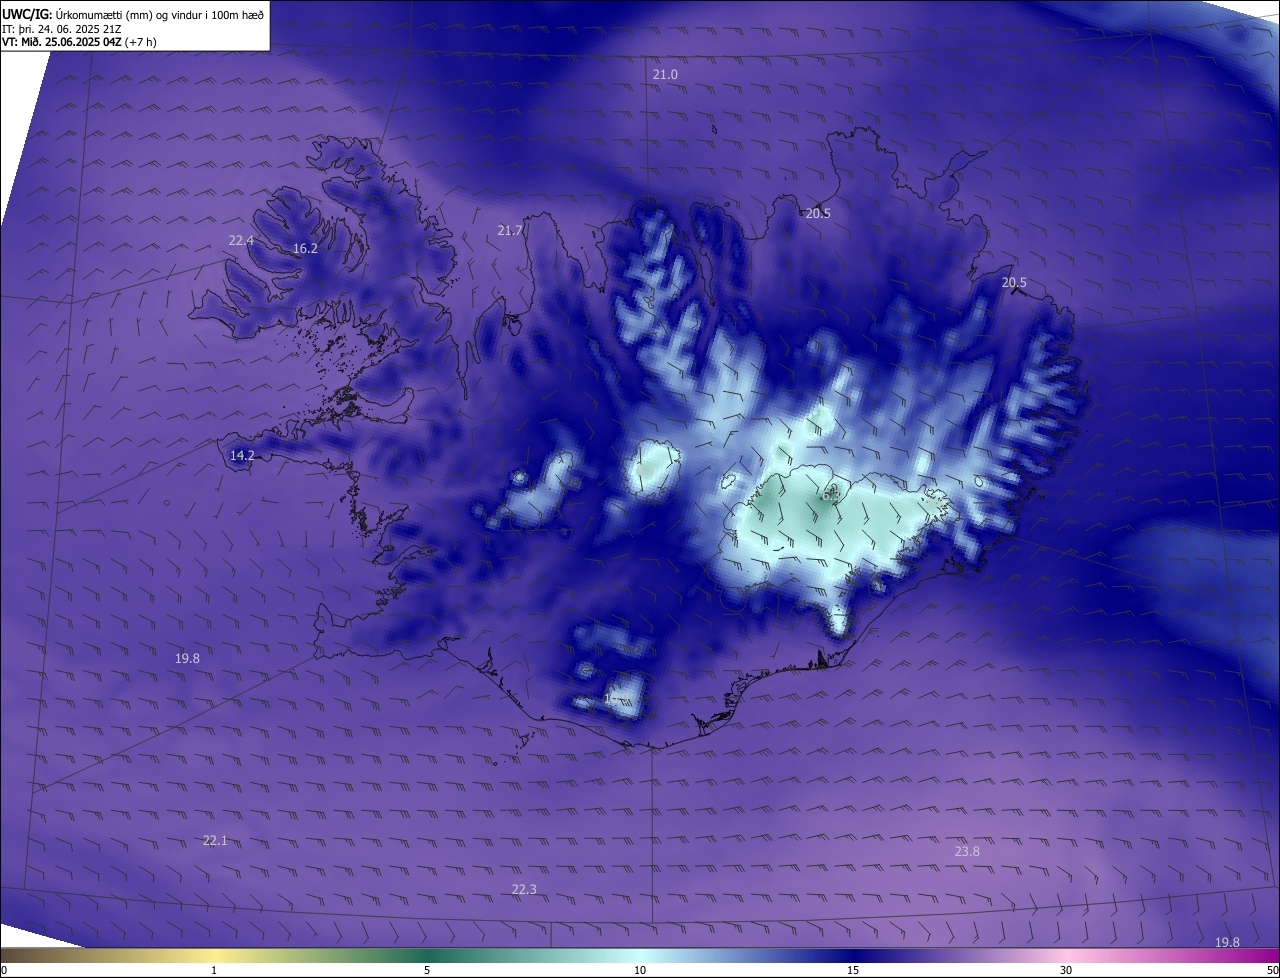Click the color scale tick labeled 1
The width and height of the screenshot is (1280, 978).
pyautogui.click(x=214, y=970)
